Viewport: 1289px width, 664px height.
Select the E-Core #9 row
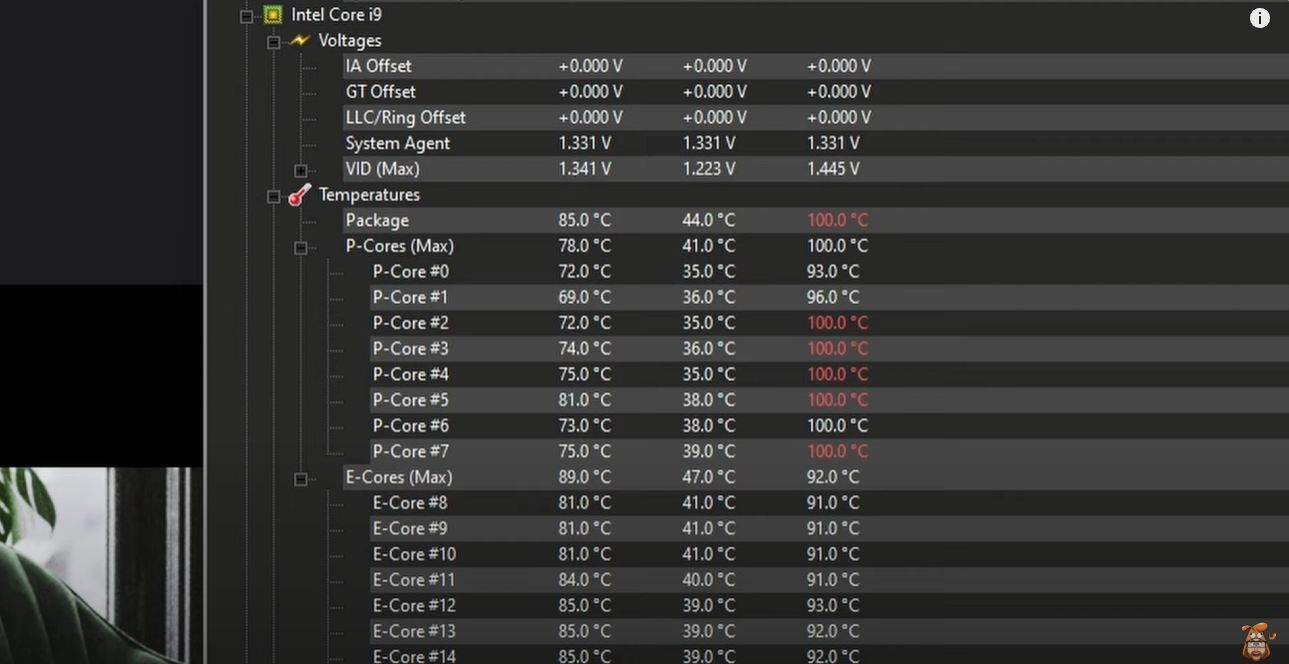point(828,529)
